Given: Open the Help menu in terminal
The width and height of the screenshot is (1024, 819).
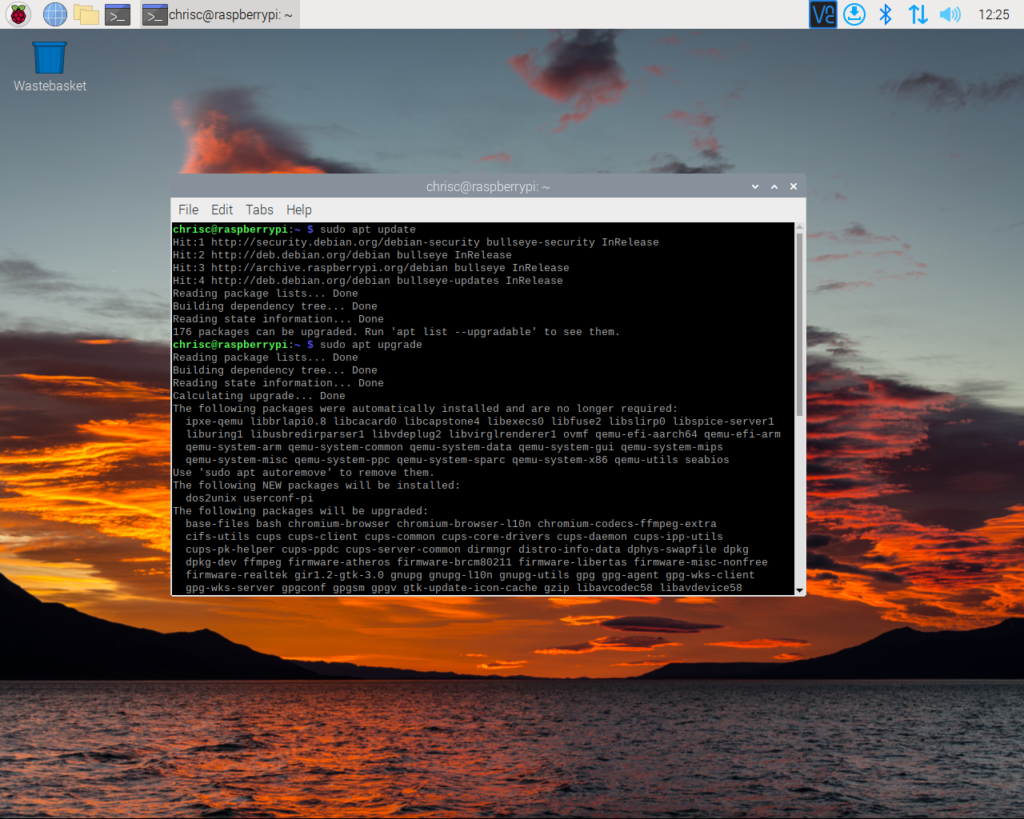Looking at the screenshot, I should pos(299,210).
